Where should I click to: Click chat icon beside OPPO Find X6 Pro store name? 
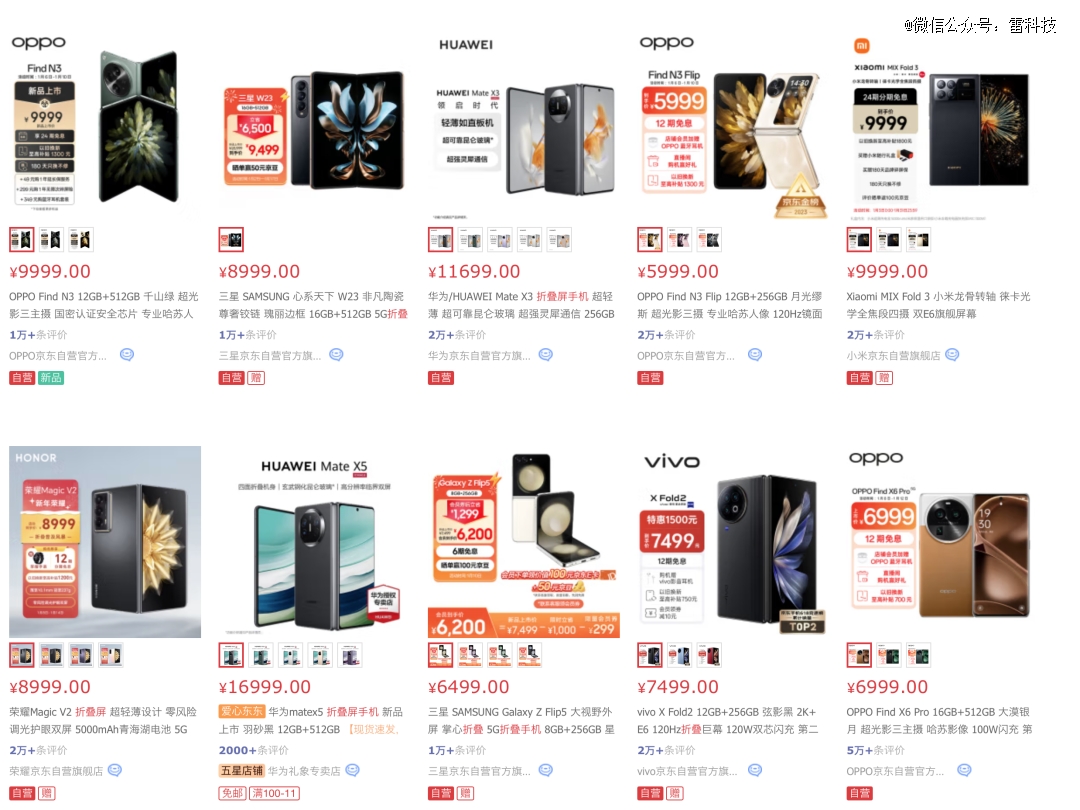point(964,770)
